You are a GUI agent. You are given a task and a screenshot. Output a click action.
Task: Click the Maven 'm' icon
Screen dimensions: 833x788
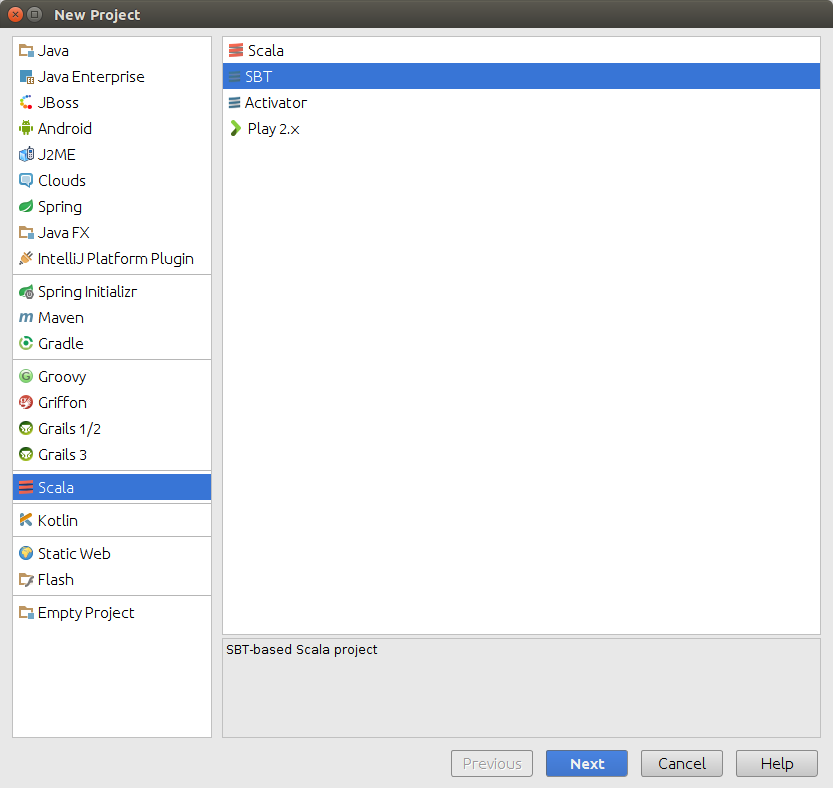click(x=26, y=317)
